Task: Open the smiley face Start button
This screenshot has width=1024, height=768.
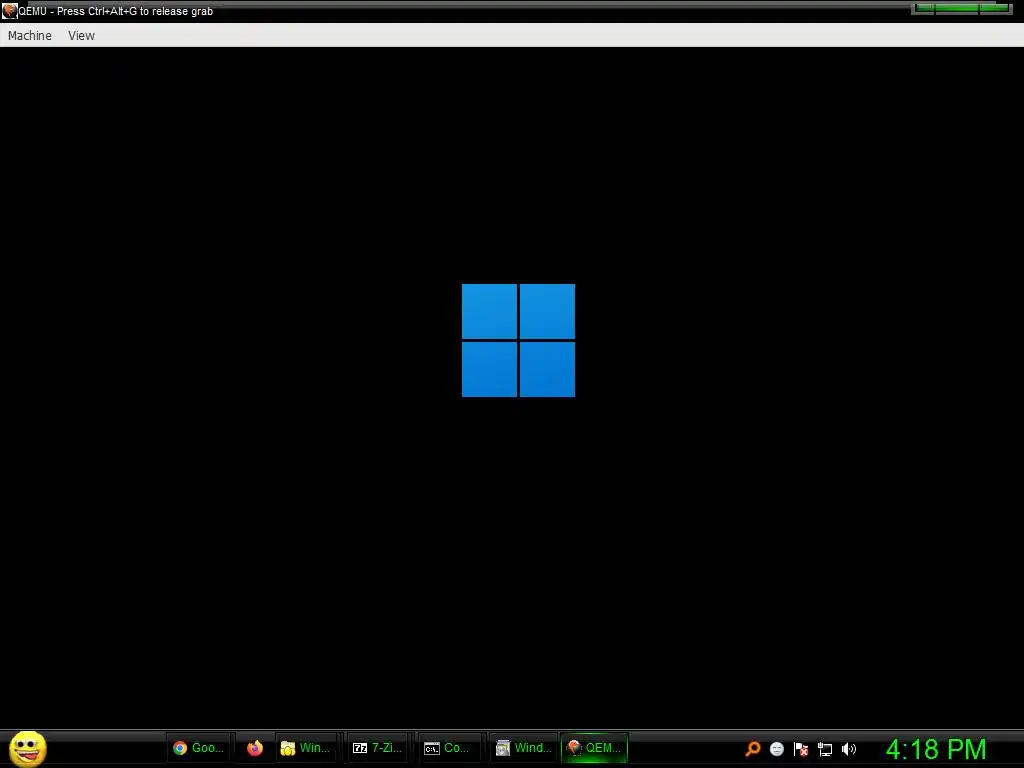Action: (x=27, y=748)
